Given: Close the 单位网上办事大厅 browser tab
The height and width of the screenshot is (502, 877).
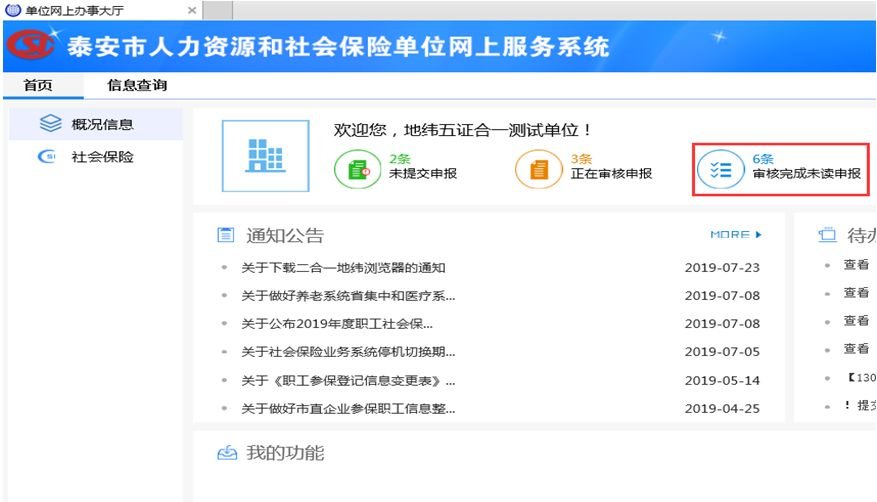Looking at the screenshot, I should 192,10.
